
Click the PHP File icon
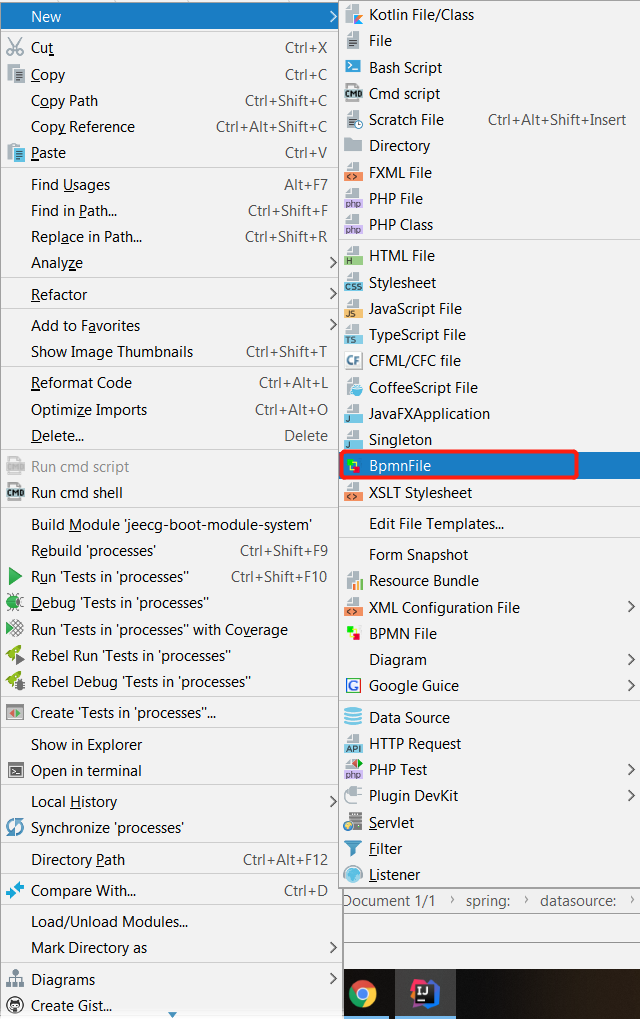[353, 198]
